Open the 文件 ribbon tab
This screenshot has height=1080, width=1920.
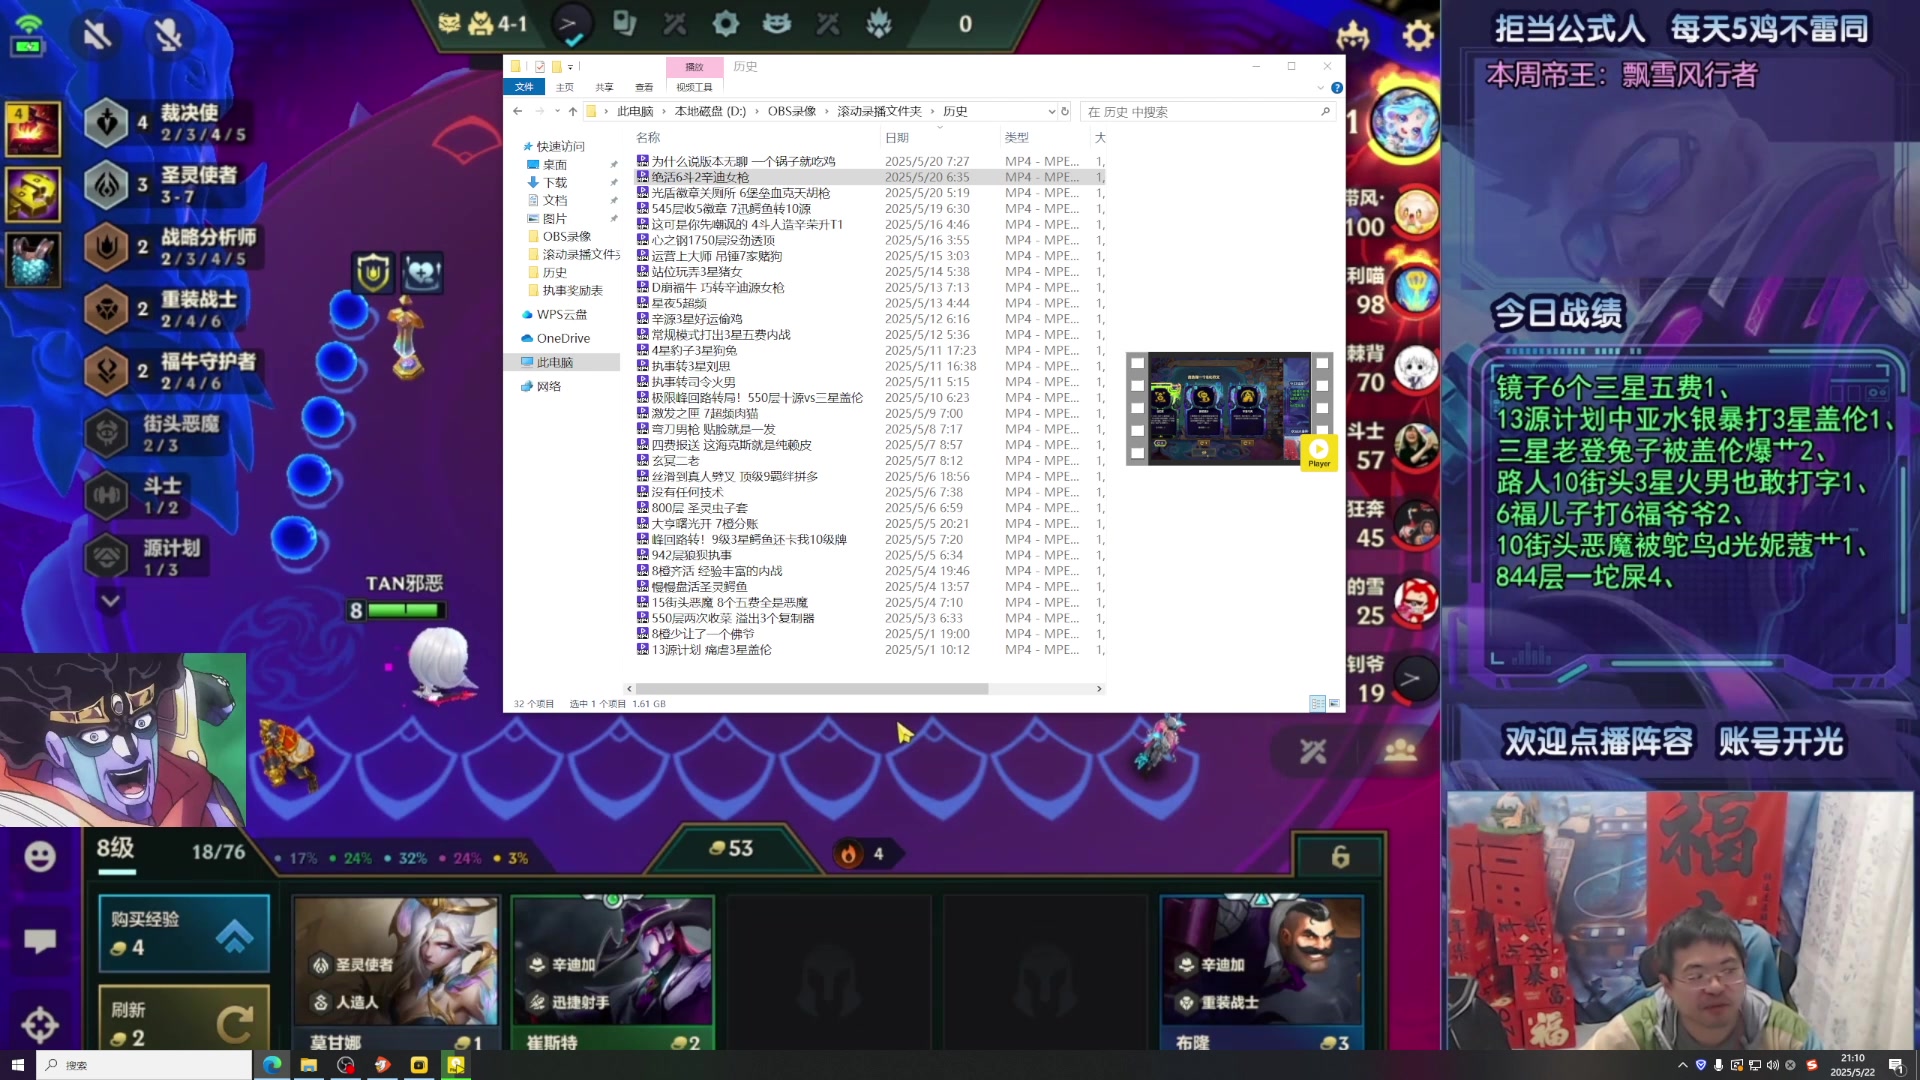click(524, 87)
